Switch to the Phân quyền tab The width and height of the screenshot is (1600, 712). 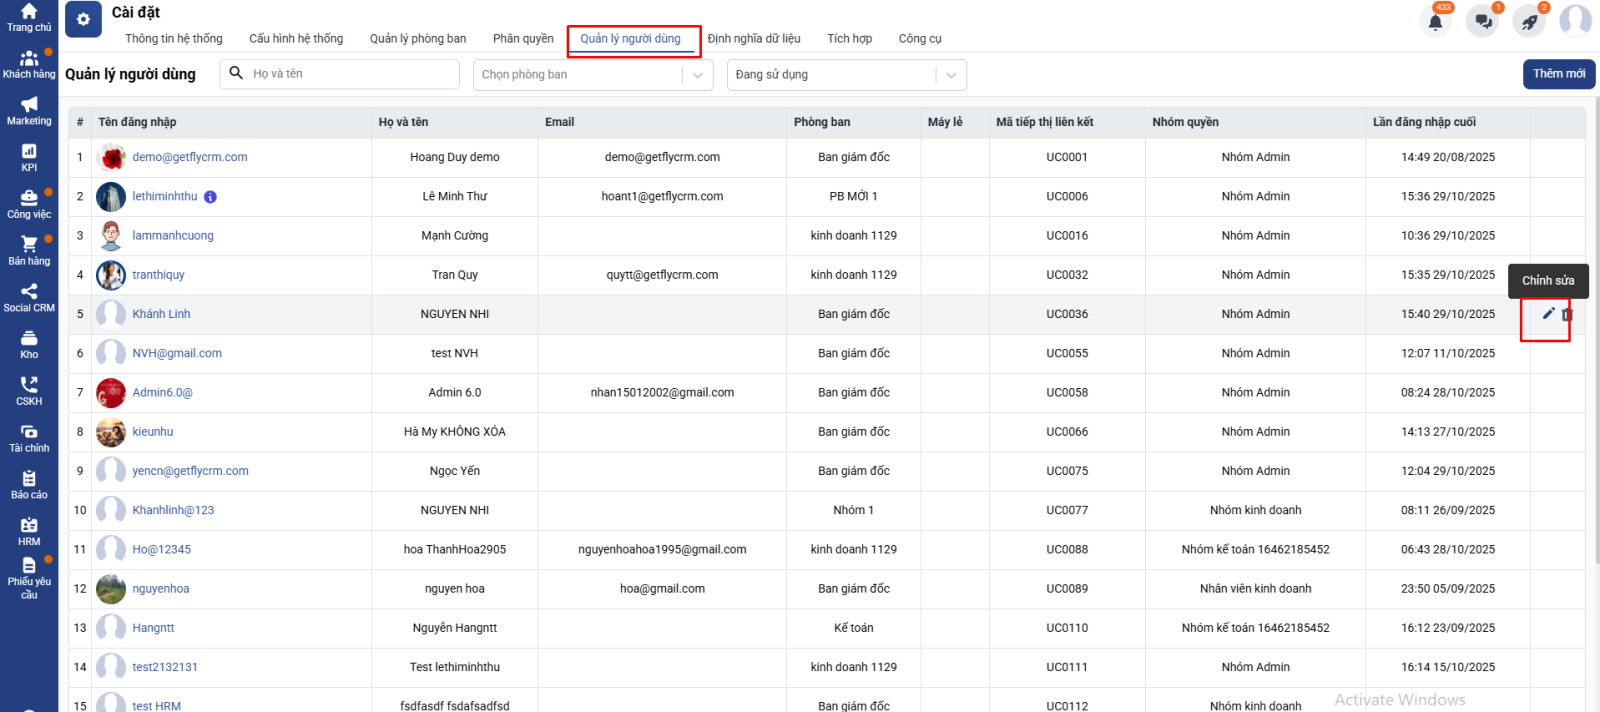523,39
